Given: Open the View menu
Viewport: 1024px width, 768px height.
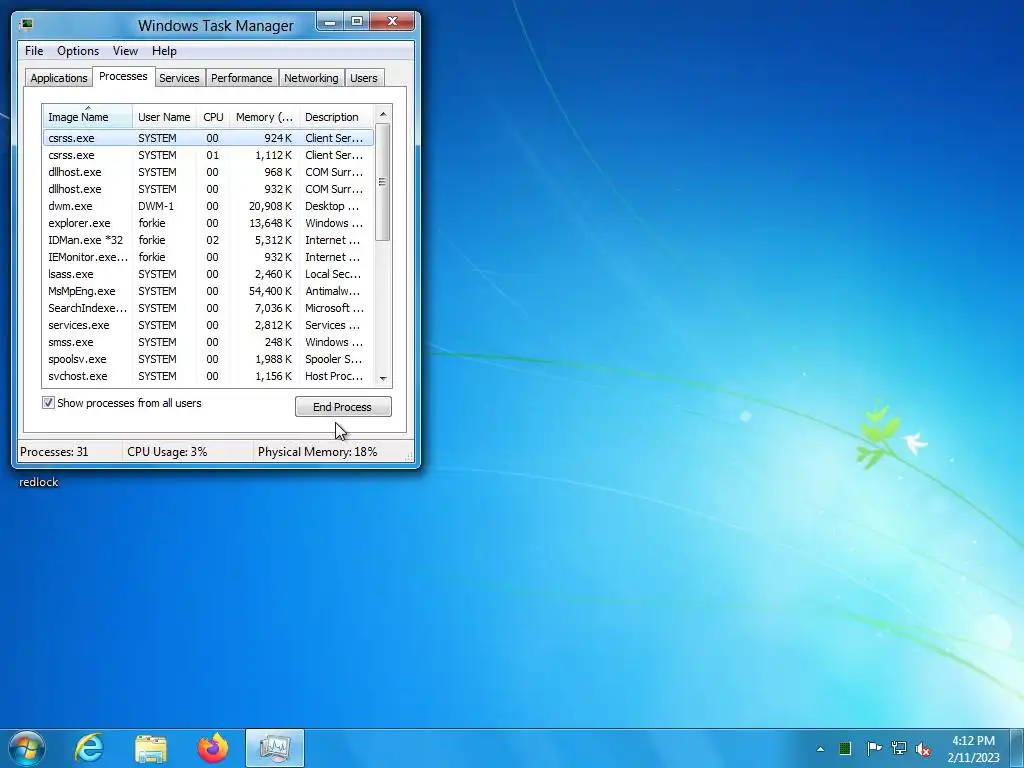Looking at the screenshot, I should (125, 51).
